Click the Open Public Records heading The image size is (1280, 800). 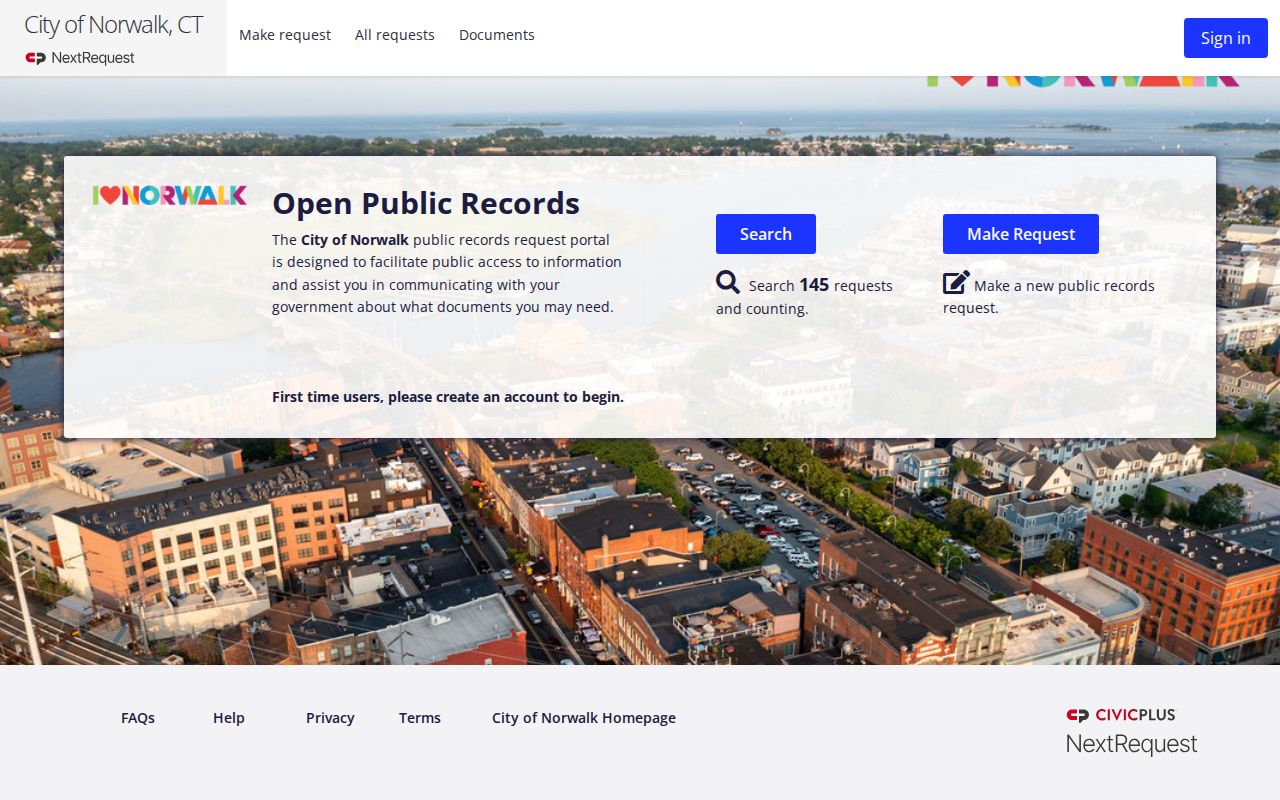426,203
